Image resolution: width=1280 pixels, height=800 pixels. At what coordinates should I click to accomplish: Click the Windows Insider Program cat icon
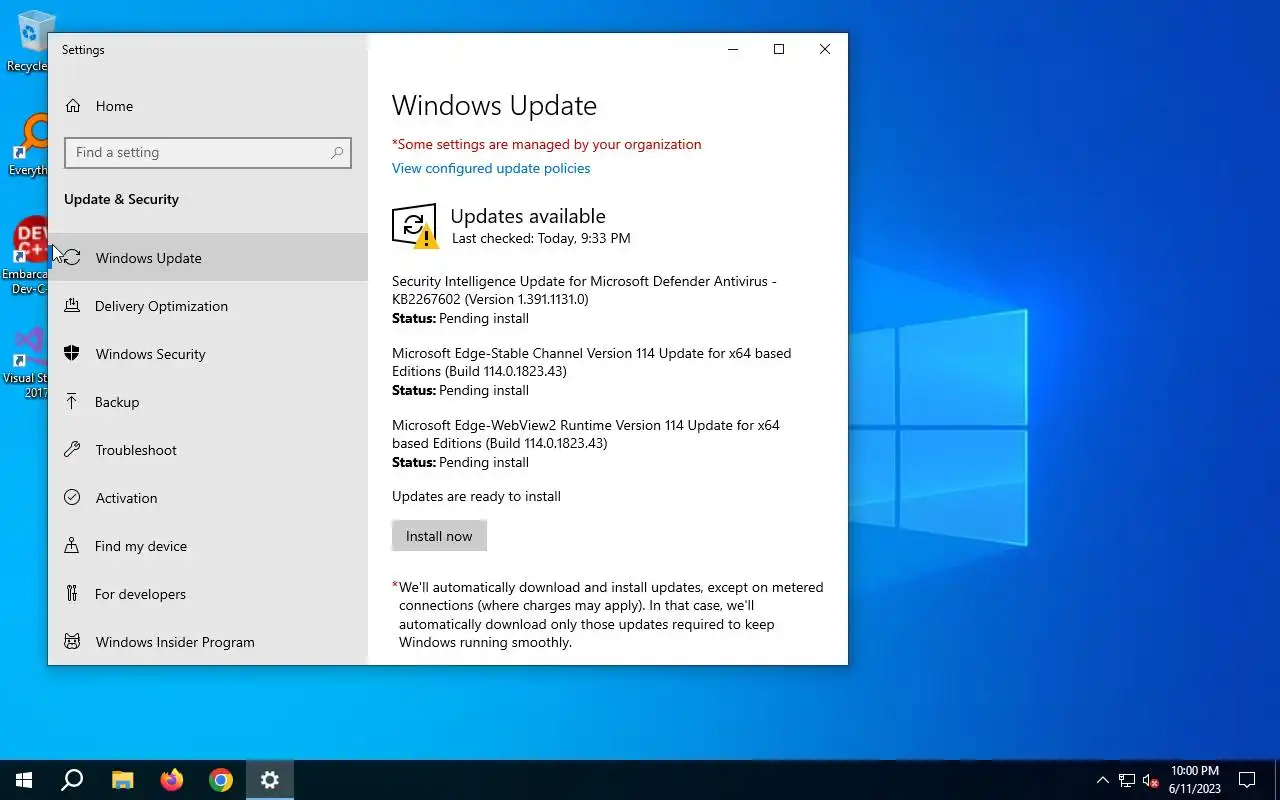[x=72, y=642]
